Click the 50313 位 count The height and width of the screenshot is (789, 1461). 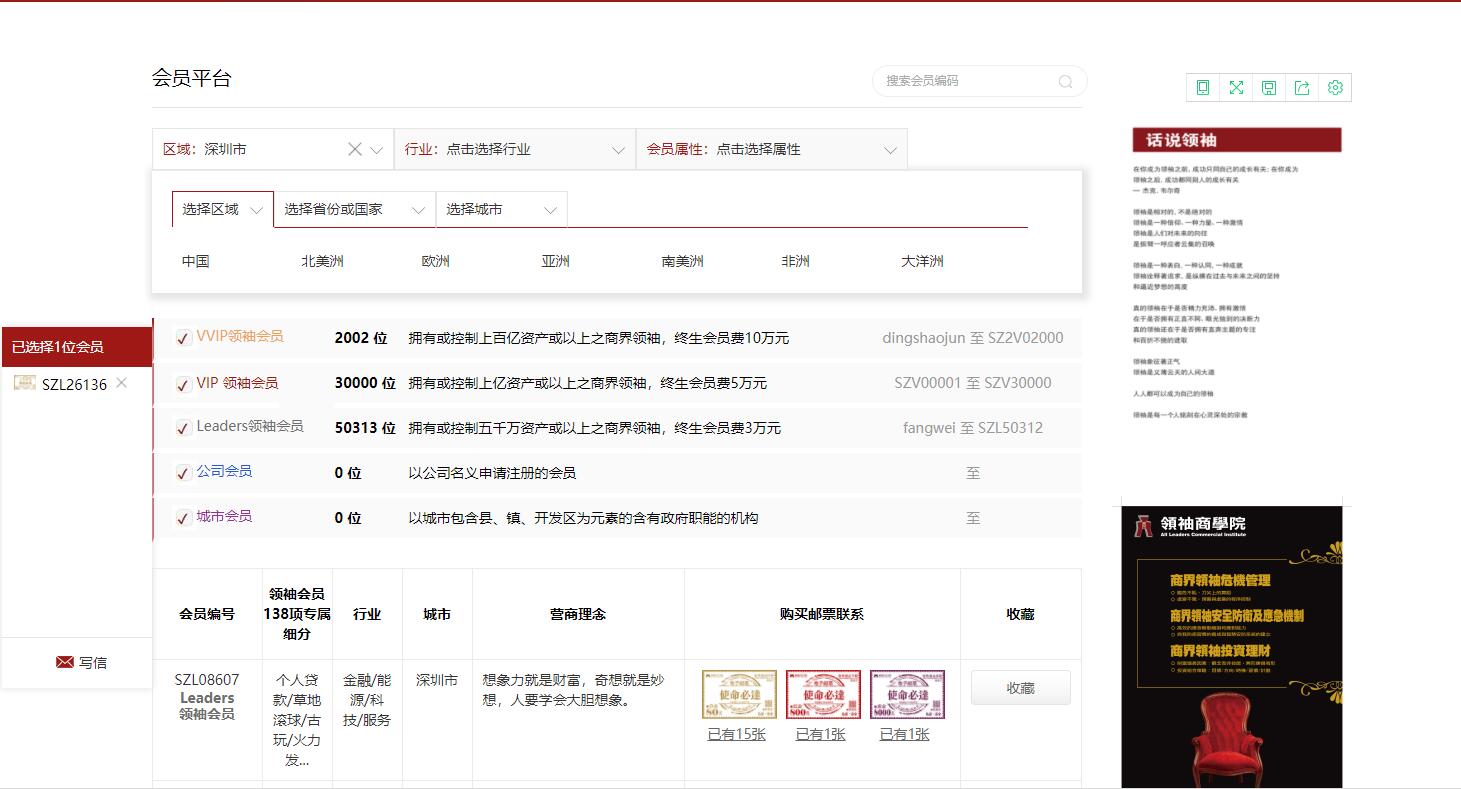(365, 428)
